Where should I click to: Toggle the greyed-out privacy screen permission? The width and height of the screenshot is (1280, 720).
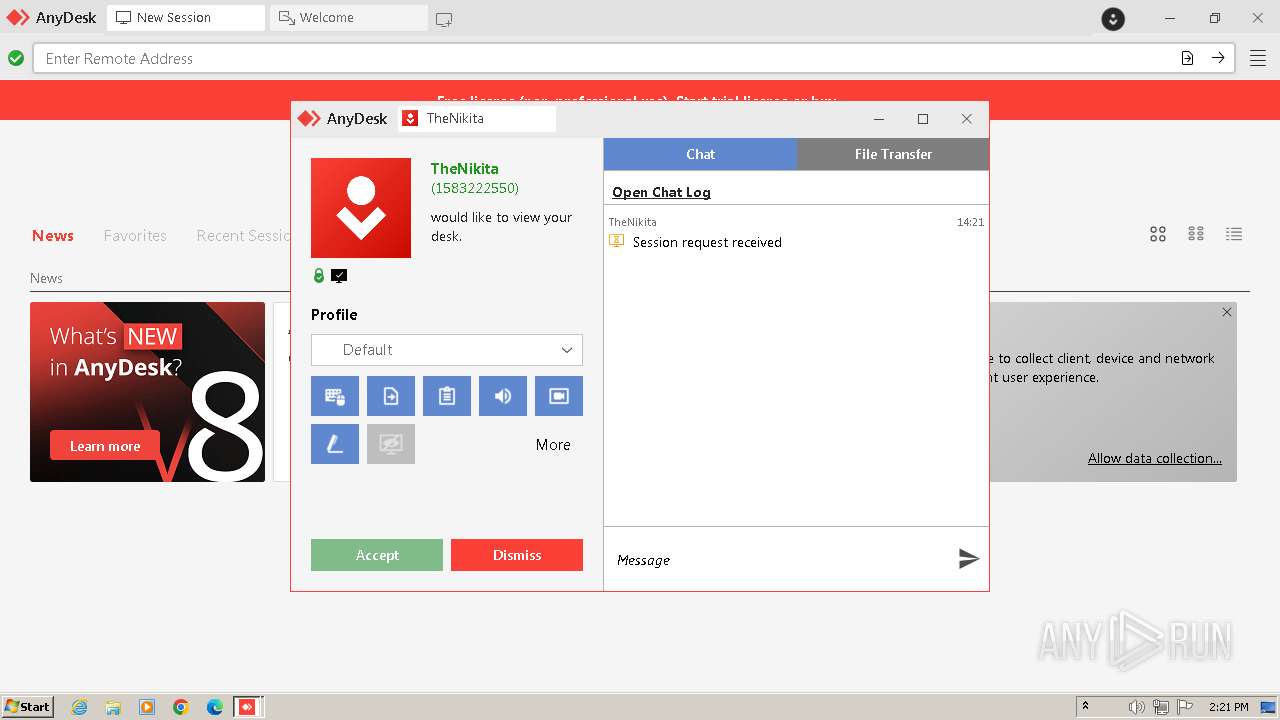coord(391,444)
